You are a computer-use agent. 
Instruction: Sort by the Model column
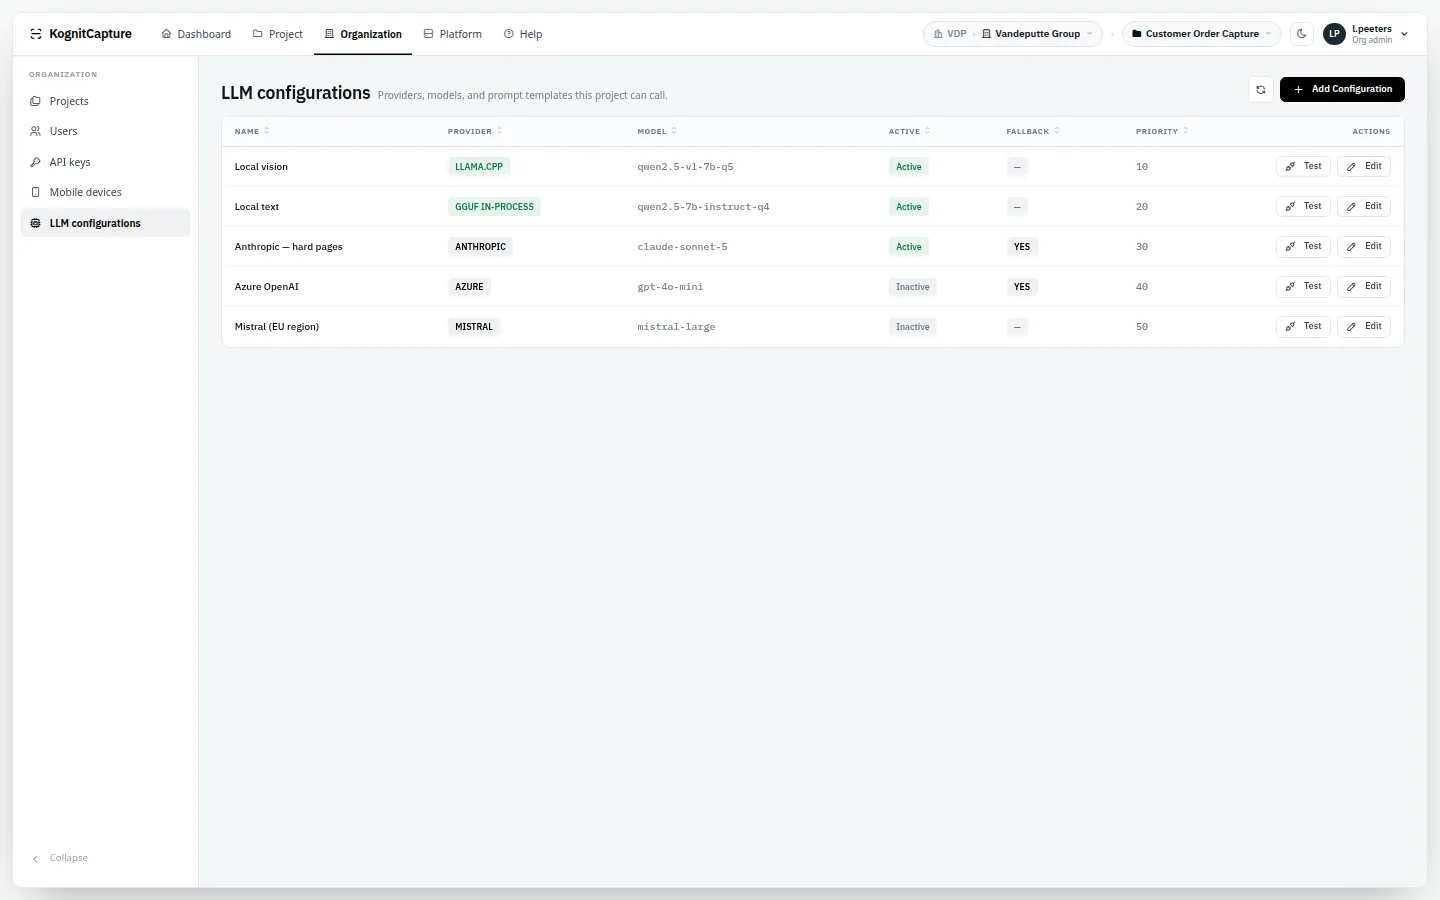click(x=657, y=131)
